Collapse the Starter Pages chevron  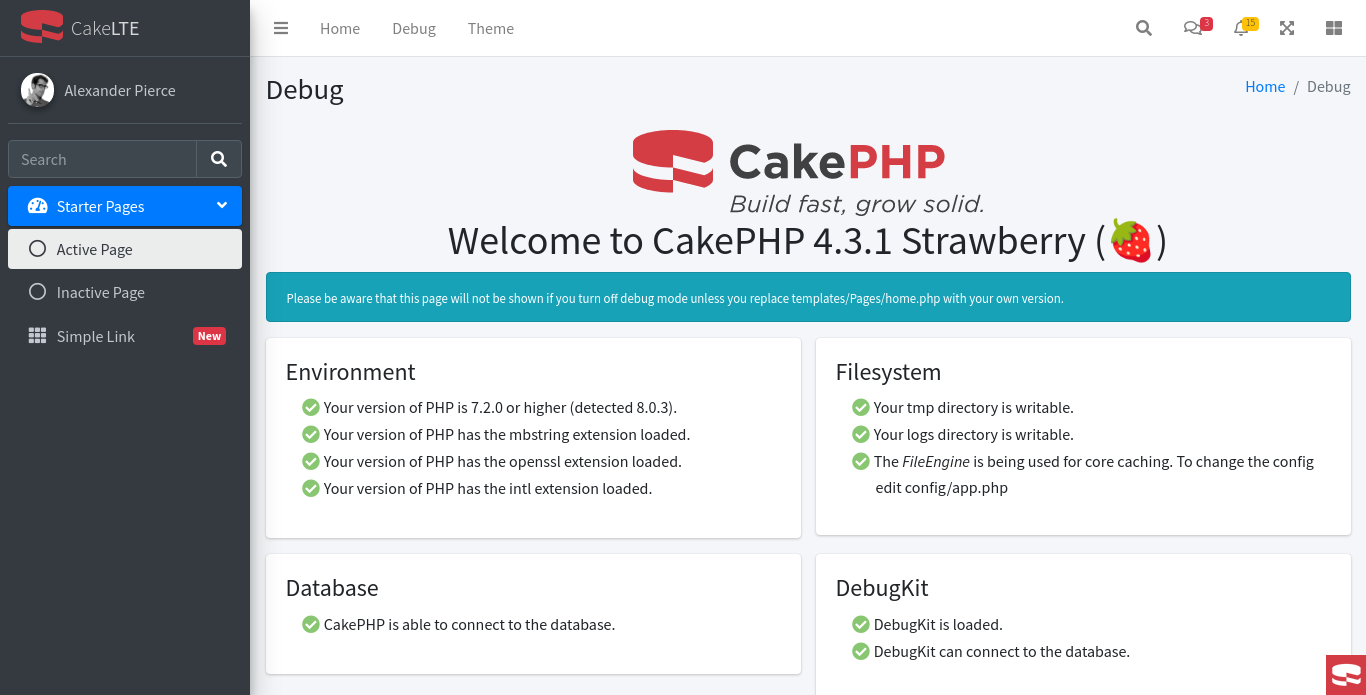tap(222, 205)
